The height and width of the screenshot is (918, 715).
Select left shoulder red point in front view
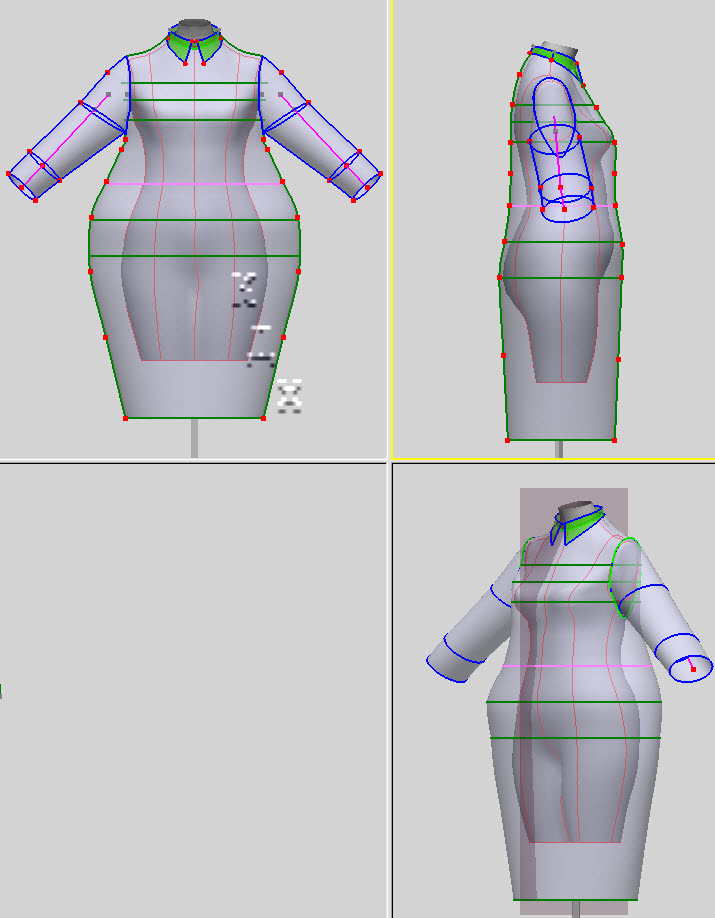click(x=108, y=73)
